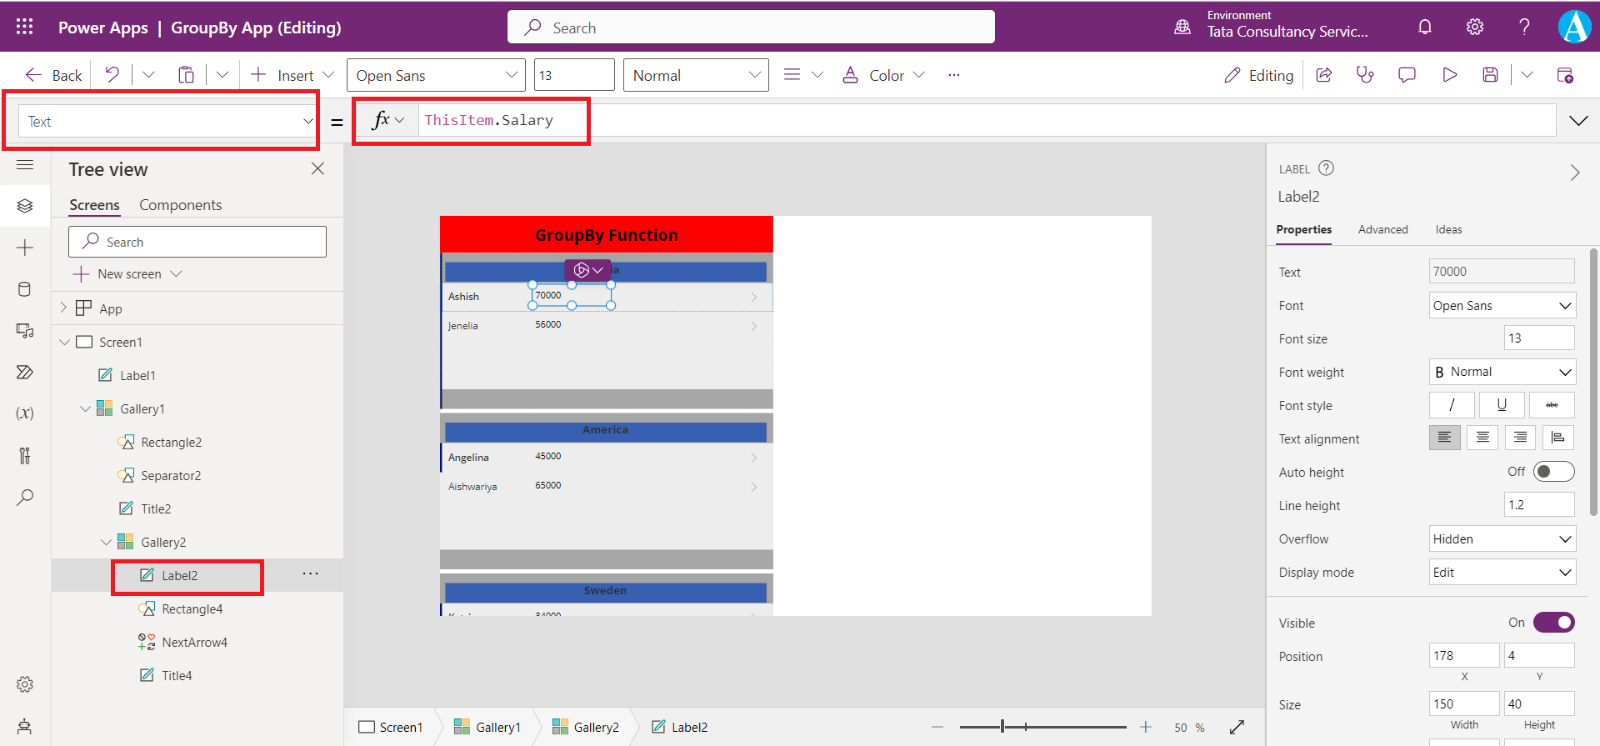
Task: Open the Advanced properties tab
Action: 1382,230
